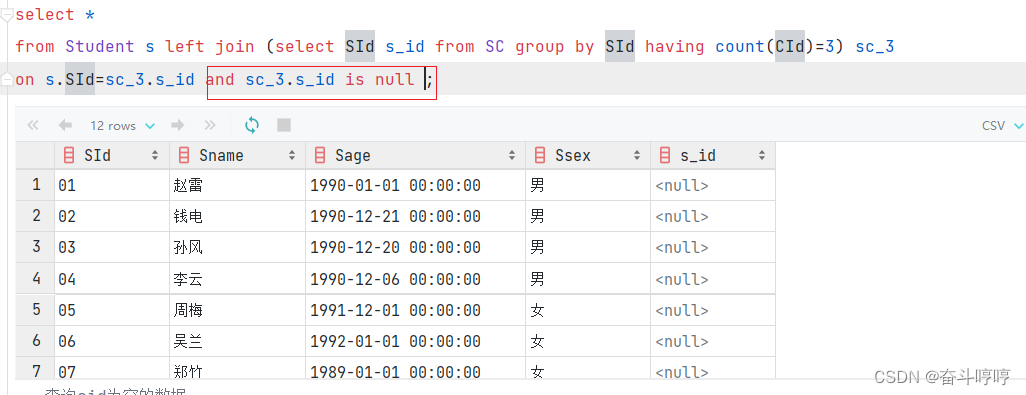Click Sage cell 1990-01-01 00:00:00
The height and width of the screenshot is (395, 1026).
tap(416, 185)
